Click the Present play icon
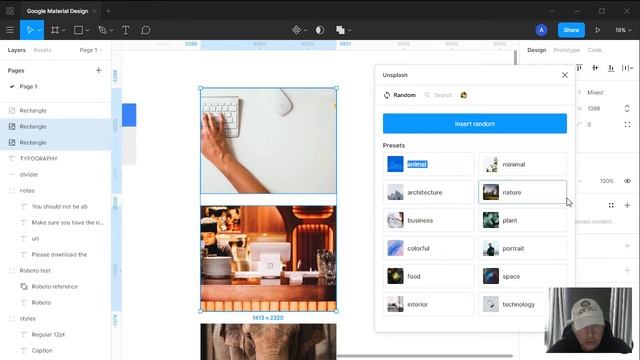Screen dimensions: 640x360 [x=598, y=30]
